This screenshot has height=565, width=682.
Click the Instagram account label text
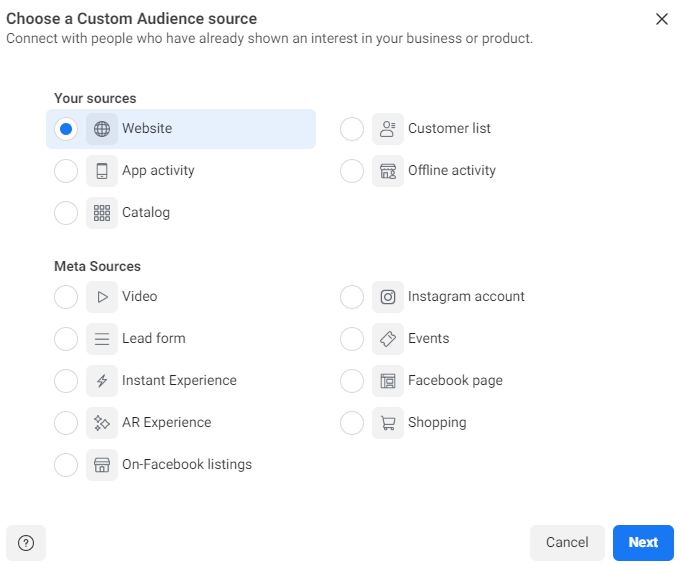tap(466, 297)
